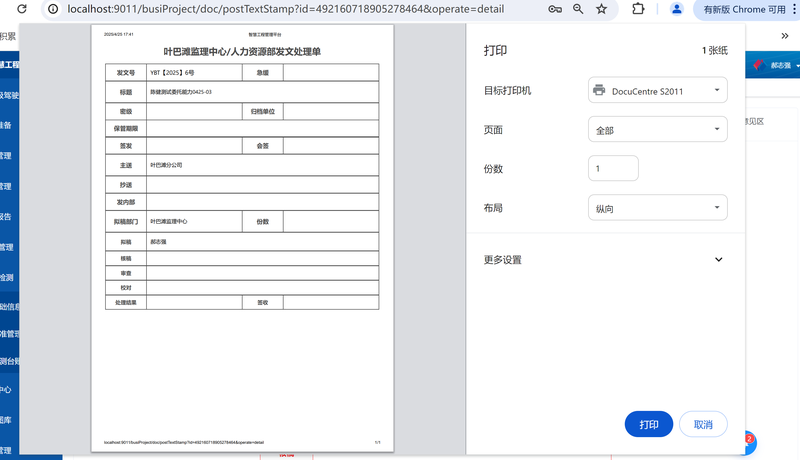Click the browser address bar URL
This screenshot has width=800, height=460.
[300, 9]
